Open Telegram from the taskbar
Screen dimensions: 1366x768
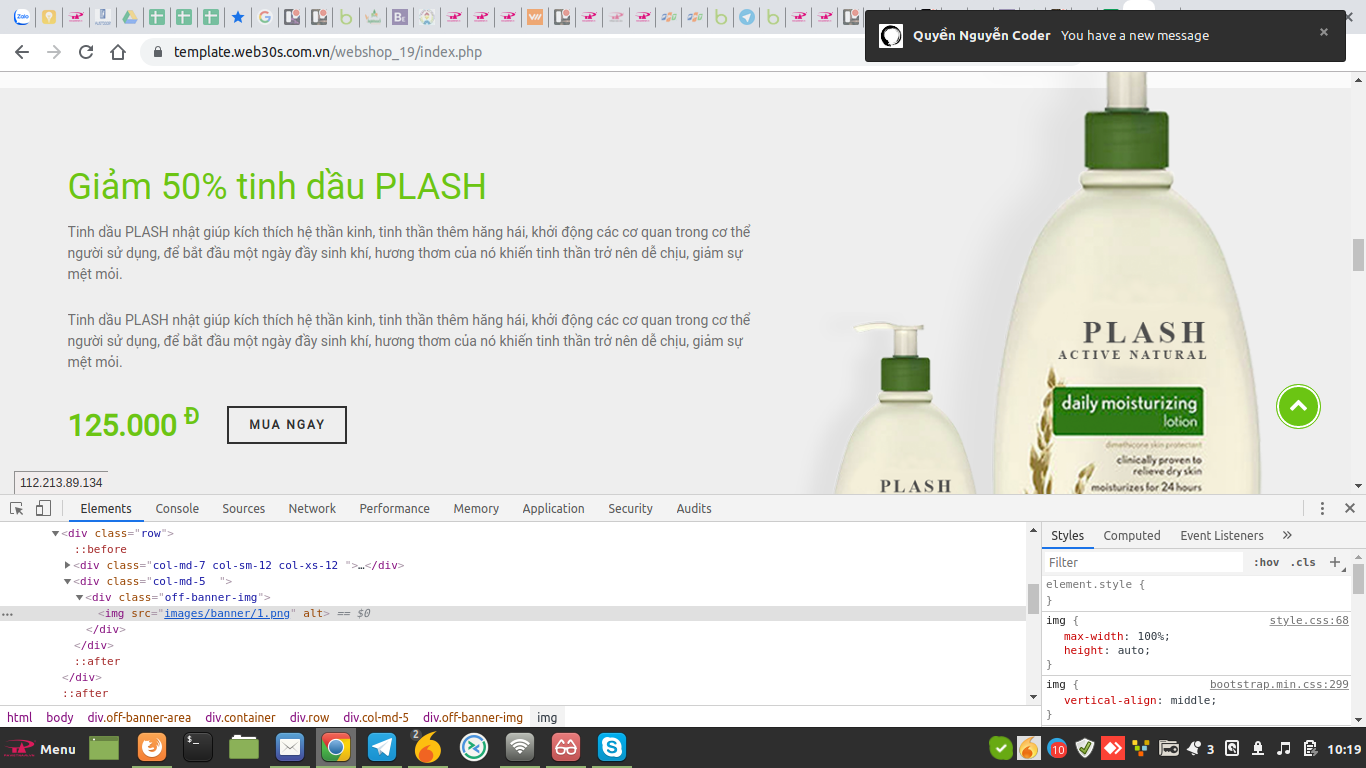click(x=381, y=747)
